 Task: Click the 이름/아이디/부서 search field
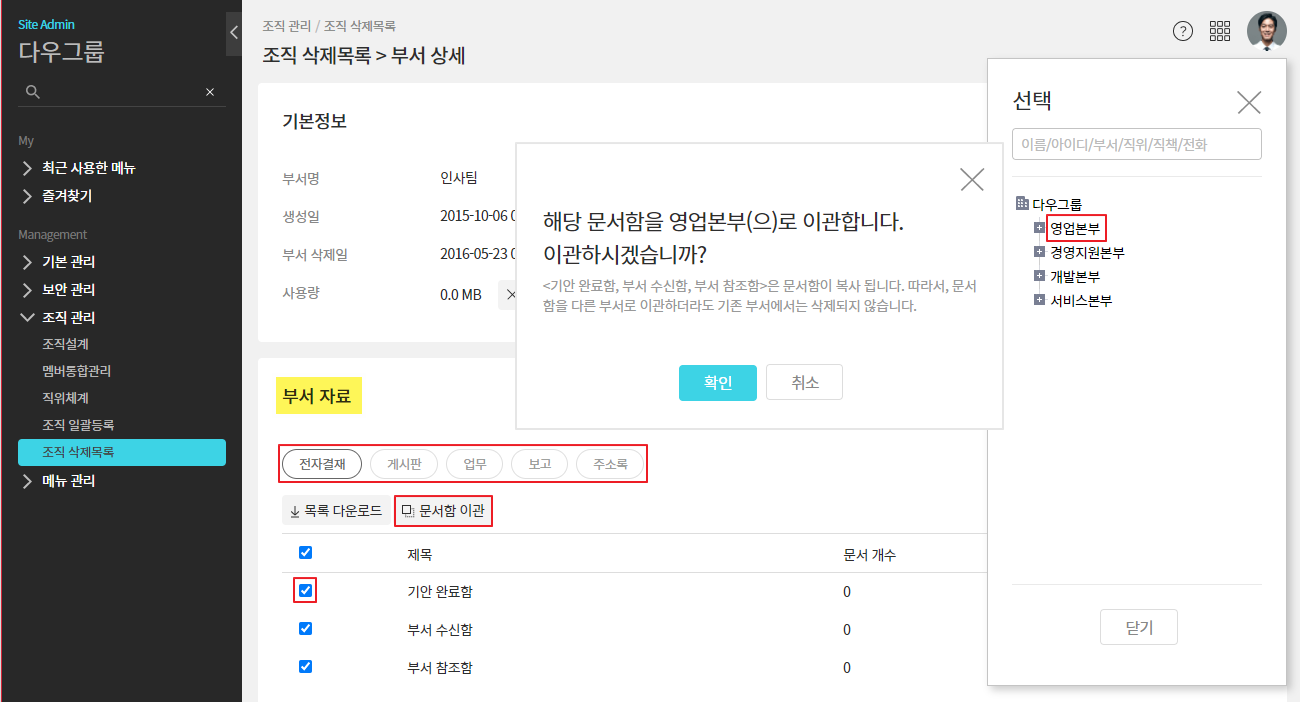(1136, 144)
